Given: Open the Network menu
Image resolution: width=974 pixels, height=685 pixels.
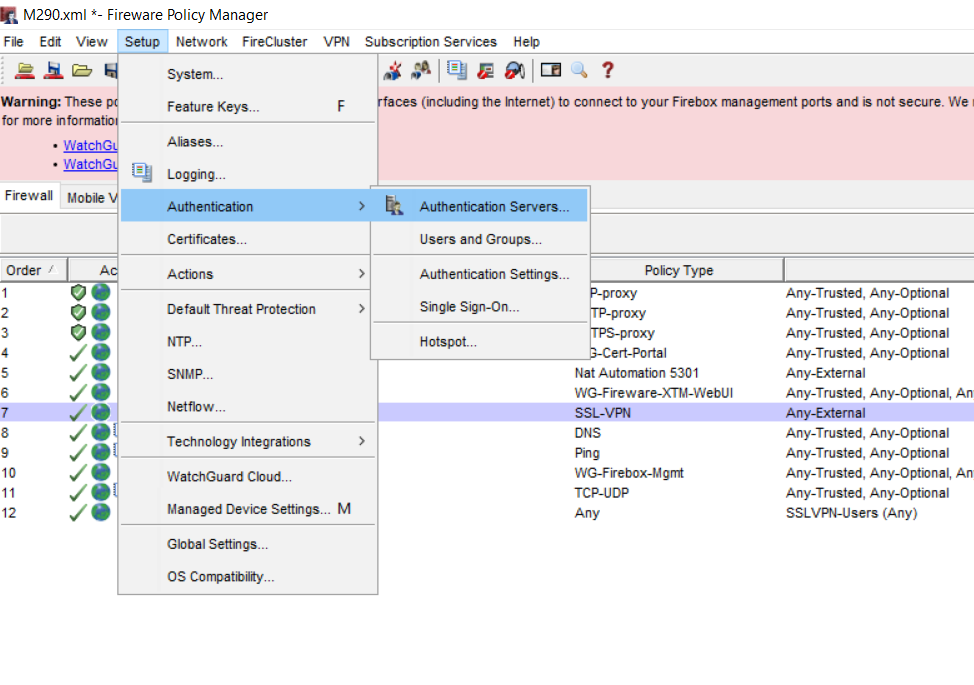Looking at the screenshot, I should 201,42.
